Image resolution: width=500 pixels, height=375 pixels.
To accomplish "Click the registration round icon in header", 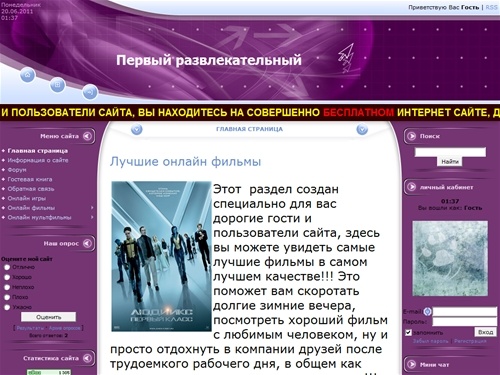I will (57, 85).
